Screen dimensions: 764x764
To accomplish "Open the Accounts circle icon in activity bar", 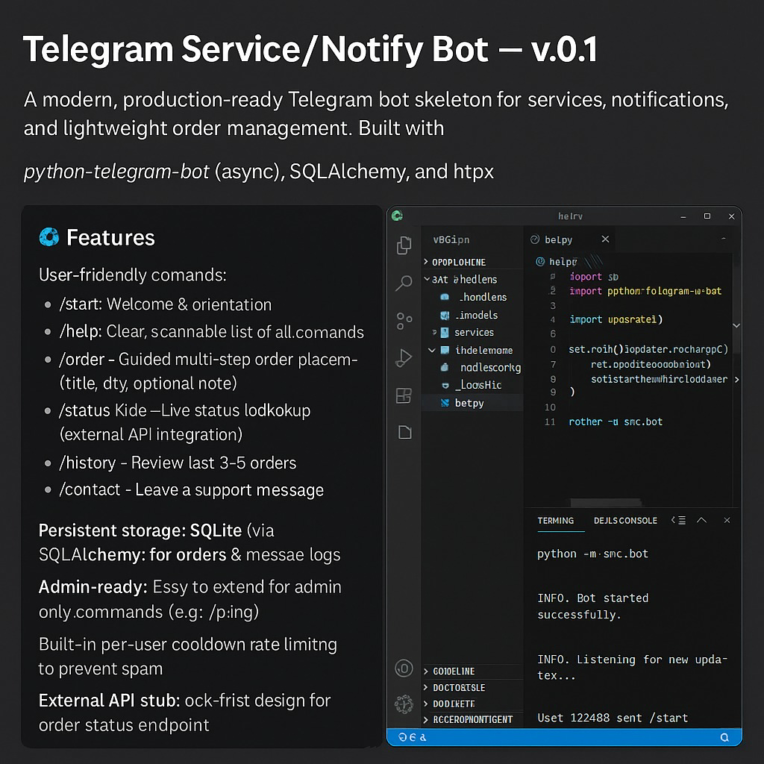I will click(404, 668).
